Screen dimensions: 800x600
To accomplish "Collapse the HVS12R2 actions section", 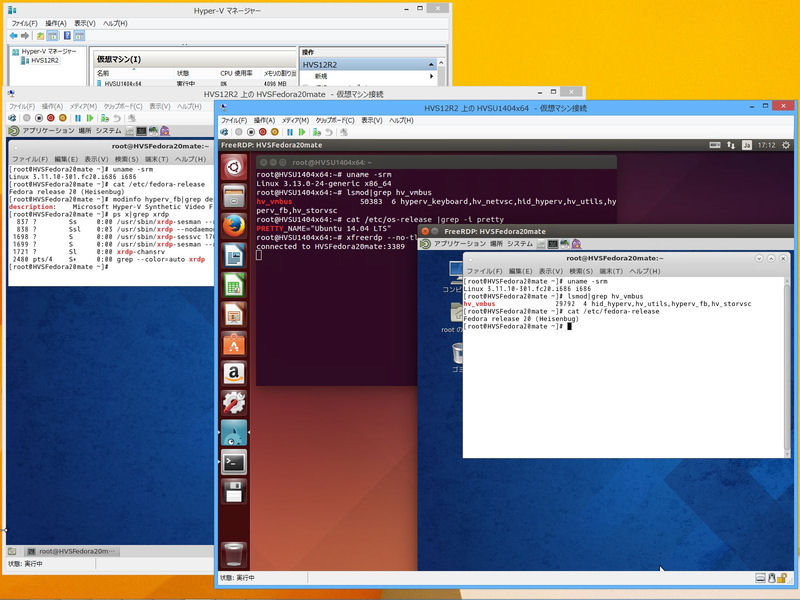I will coord(431,65).
